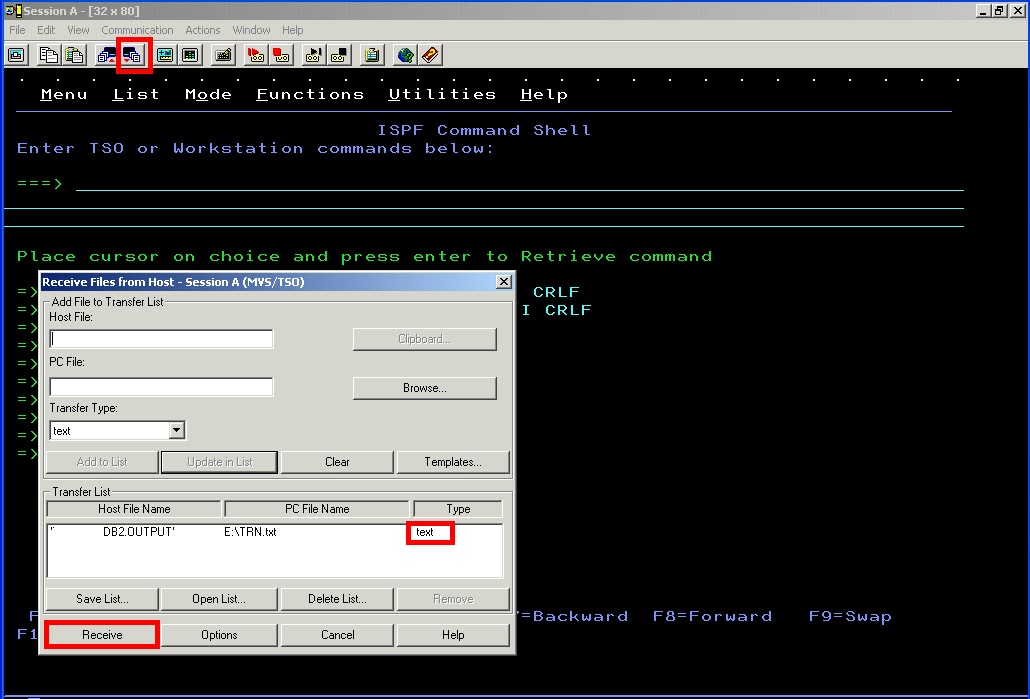The width and height of the screenshot is (1030, 699).
Task: Select the Functions option on the host screen
Action: [x=310, y=94]
